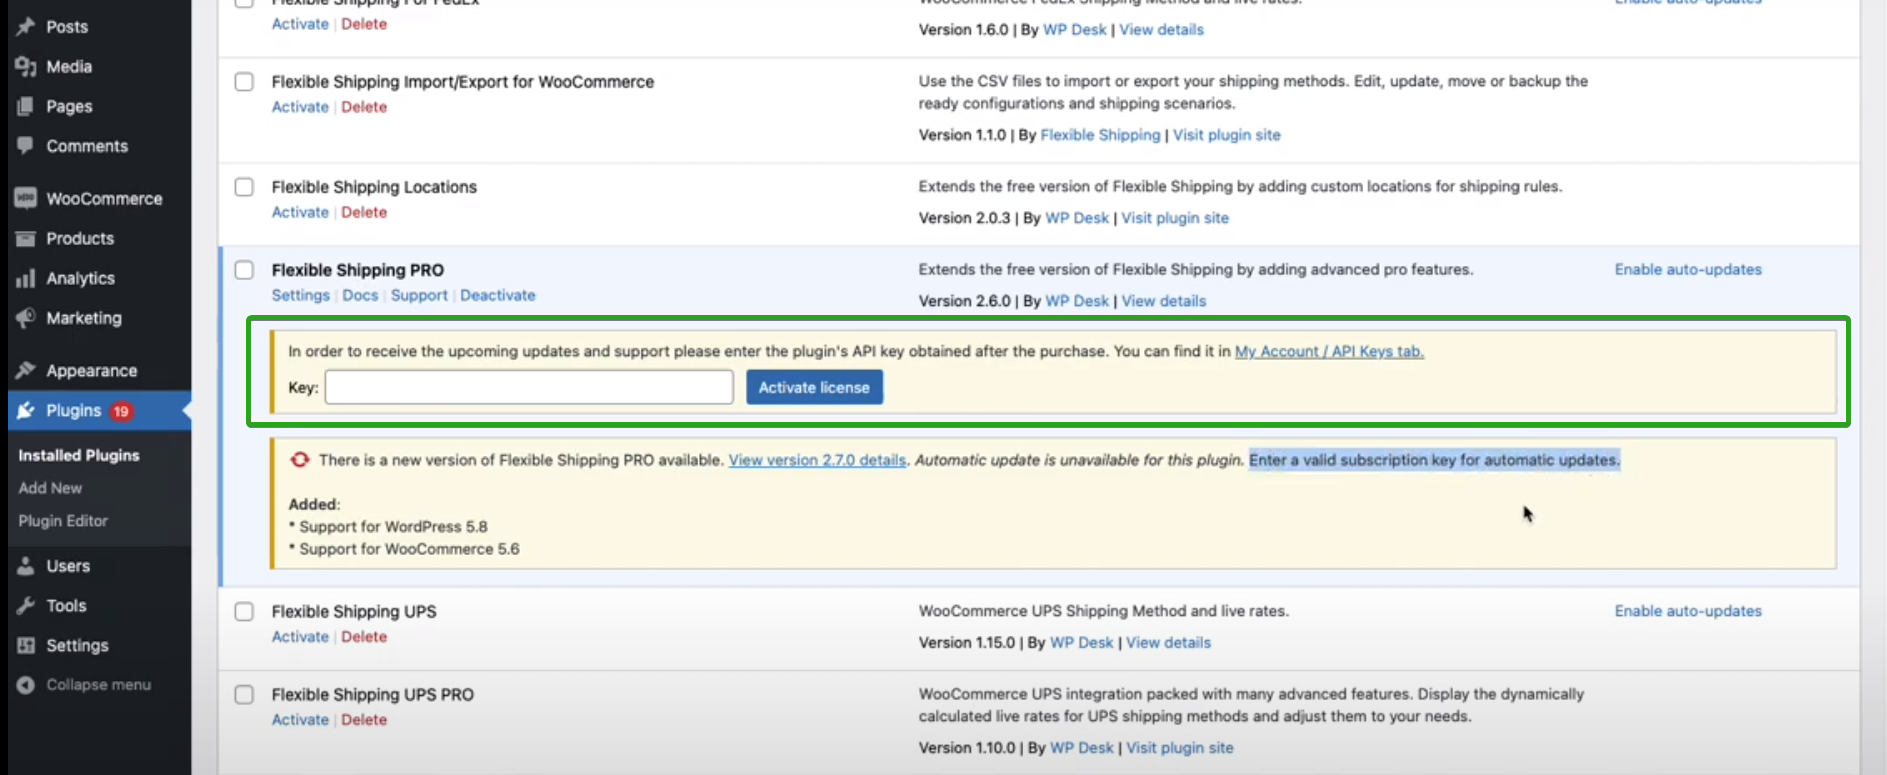Click the WooCommerce logo icon

(26, 198)
